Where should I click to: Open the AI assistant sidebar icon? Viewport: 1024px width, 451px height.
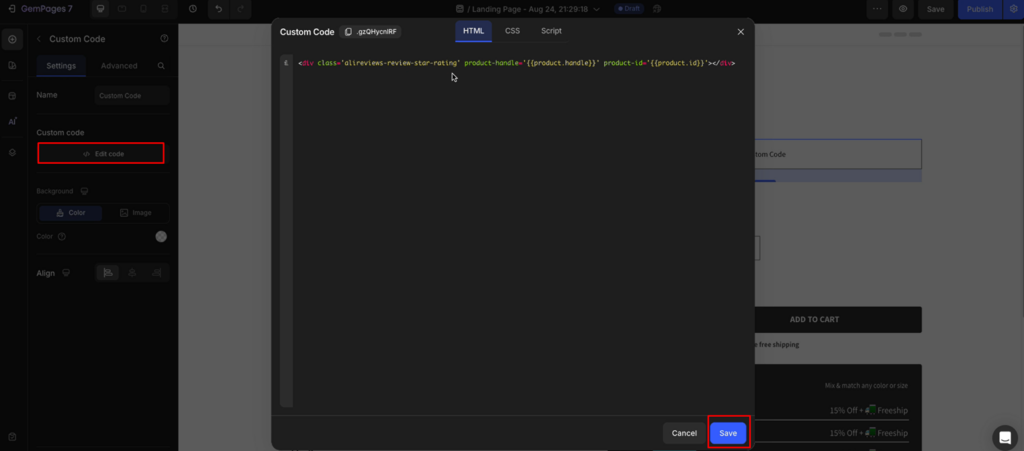click(12, 121)
